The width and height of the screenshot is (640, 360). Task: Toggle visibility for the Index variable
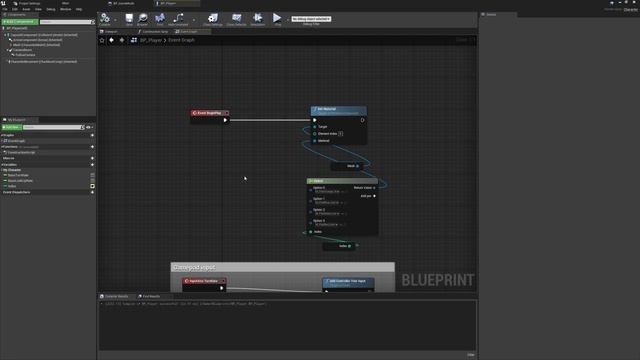pyautogui.click(x=92, y=186)
